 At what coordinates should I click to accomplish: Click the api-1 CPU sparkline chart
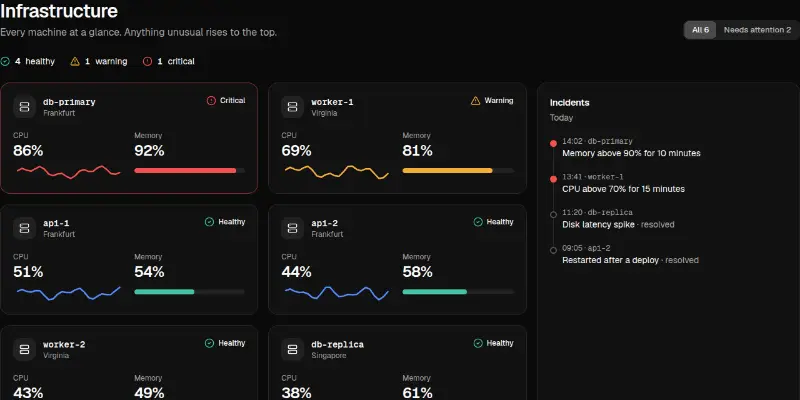pyautogui.click(x=68, y=293)
